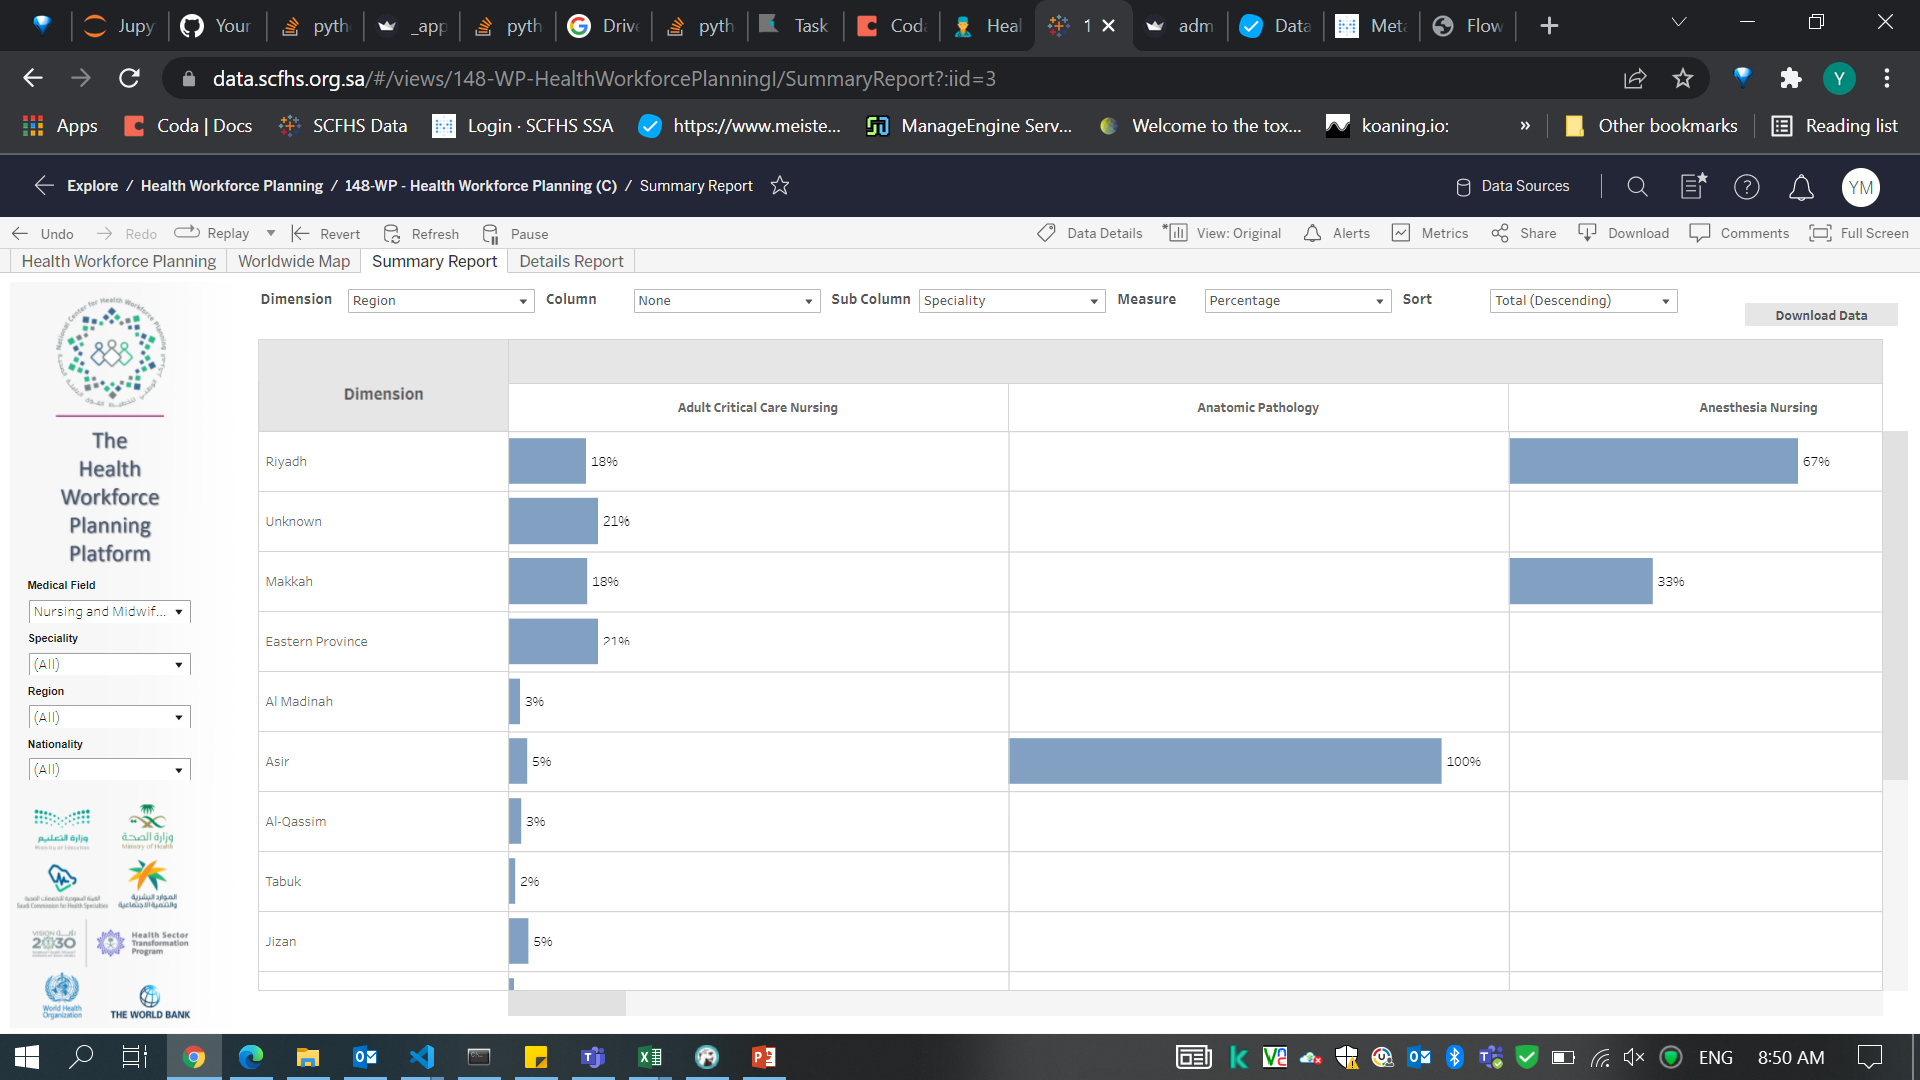
Task: Open the Sort Total (Descending) dropdown
Action: (1582, 301)
